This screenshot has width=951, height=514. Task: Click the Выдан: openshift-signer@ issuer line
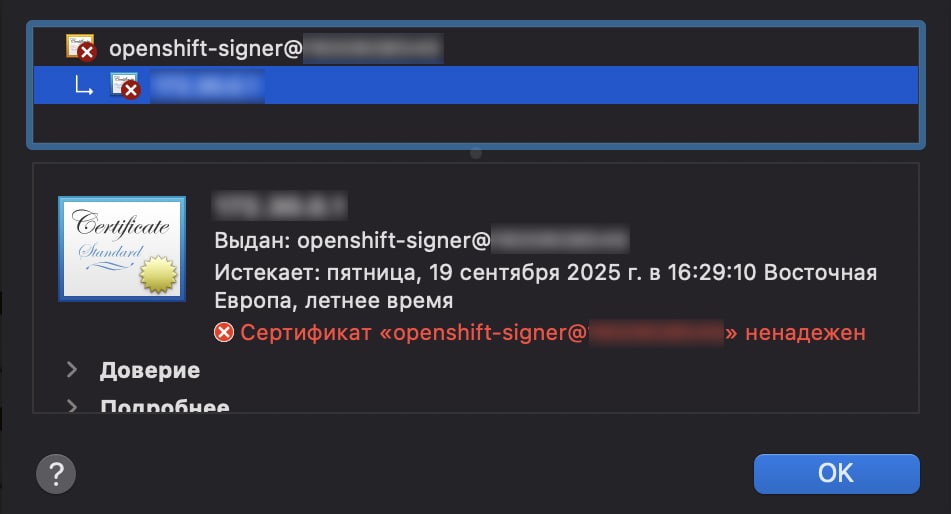click(422, 240)
